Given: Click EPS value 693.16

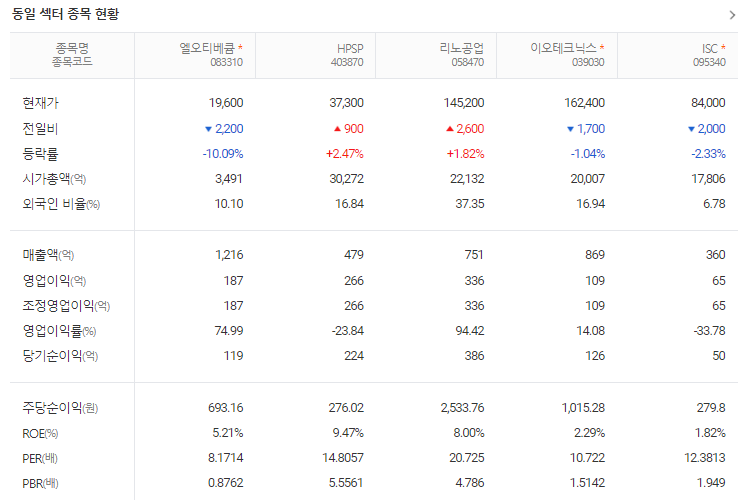Looking at the screenshot, I should tap(226, 408).
